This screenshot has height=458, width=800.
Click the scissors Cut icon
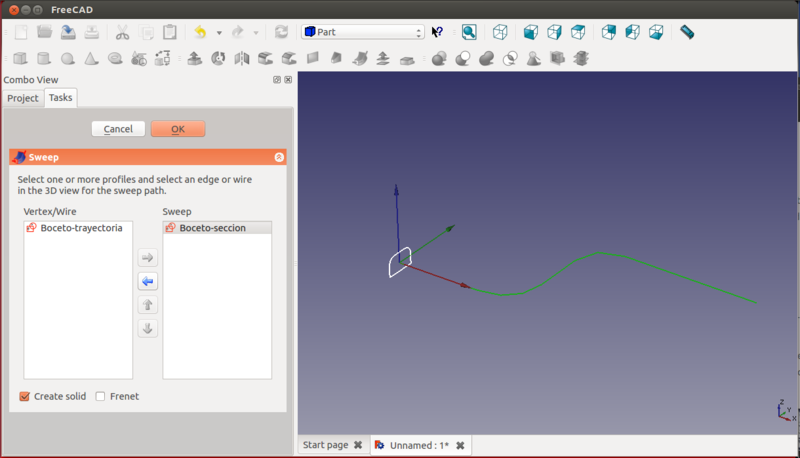tap(122, 32)
